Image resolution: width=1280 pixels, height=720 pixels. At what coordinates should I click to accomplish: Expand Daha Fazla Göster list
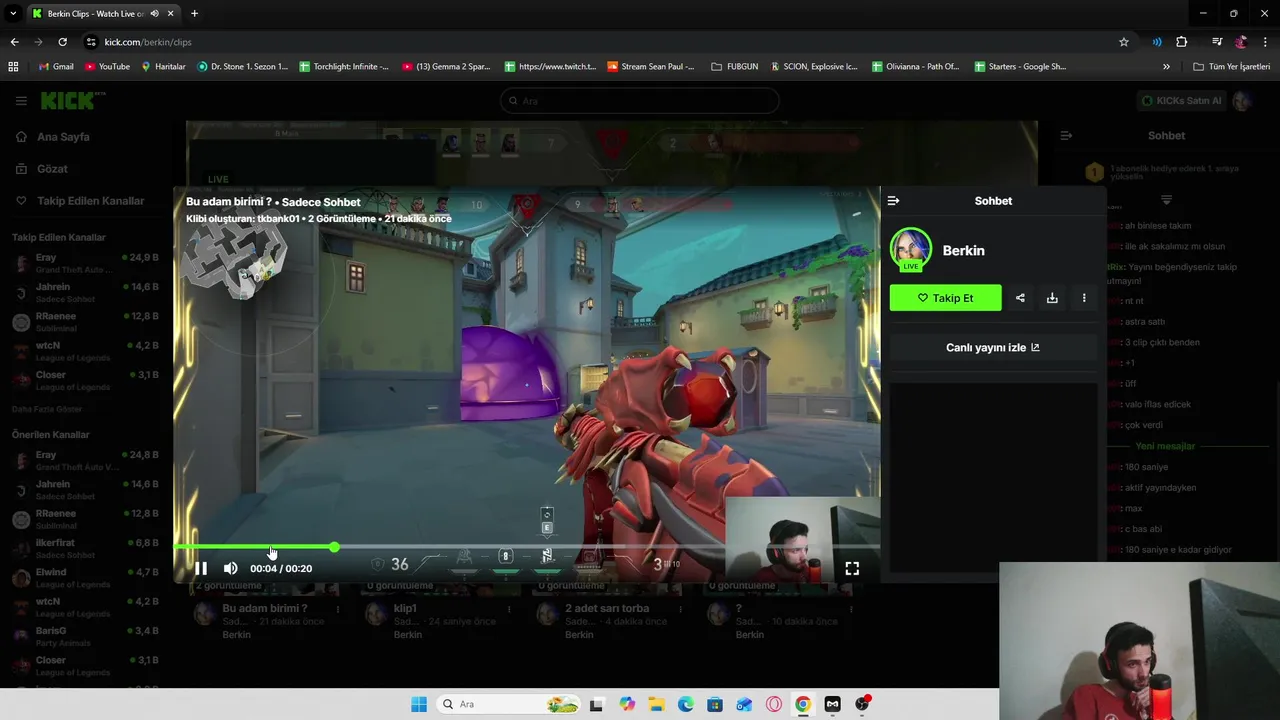pos(47,409)
